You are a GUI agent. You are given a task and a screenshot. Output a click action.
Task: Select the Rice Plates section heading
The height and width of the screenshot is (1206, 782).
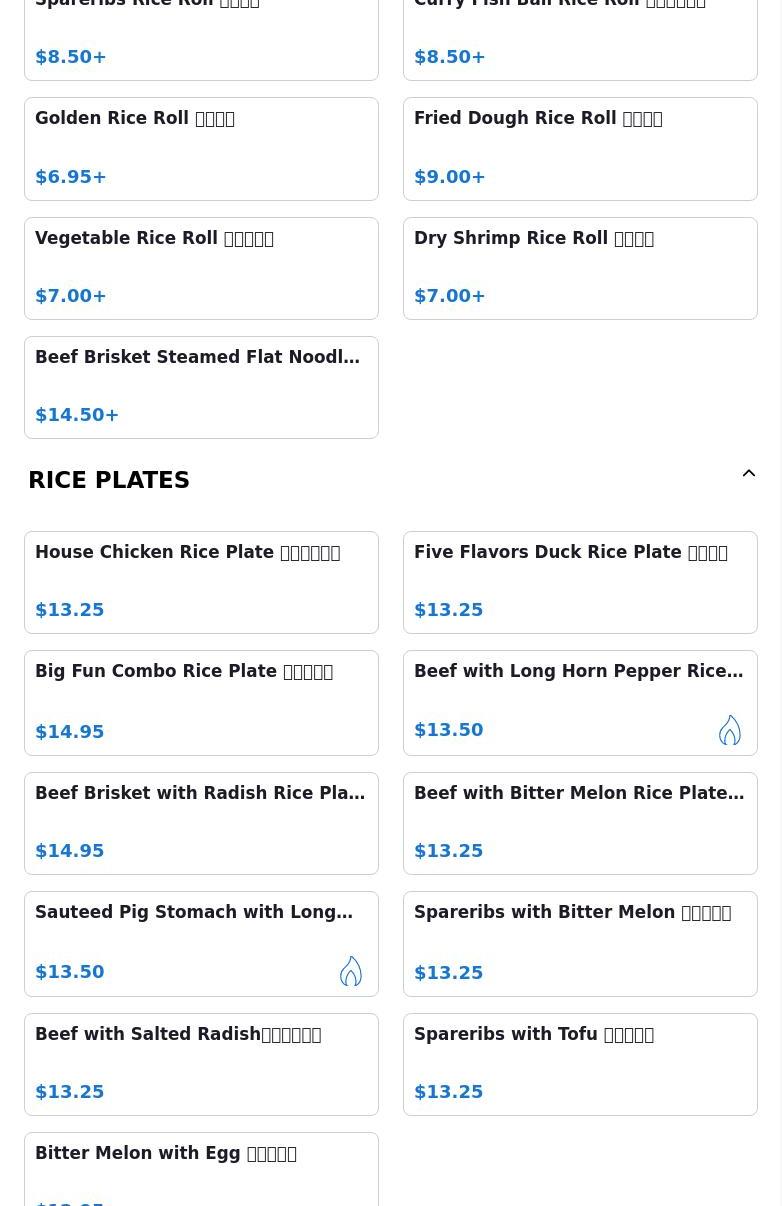tap(109, 480)
